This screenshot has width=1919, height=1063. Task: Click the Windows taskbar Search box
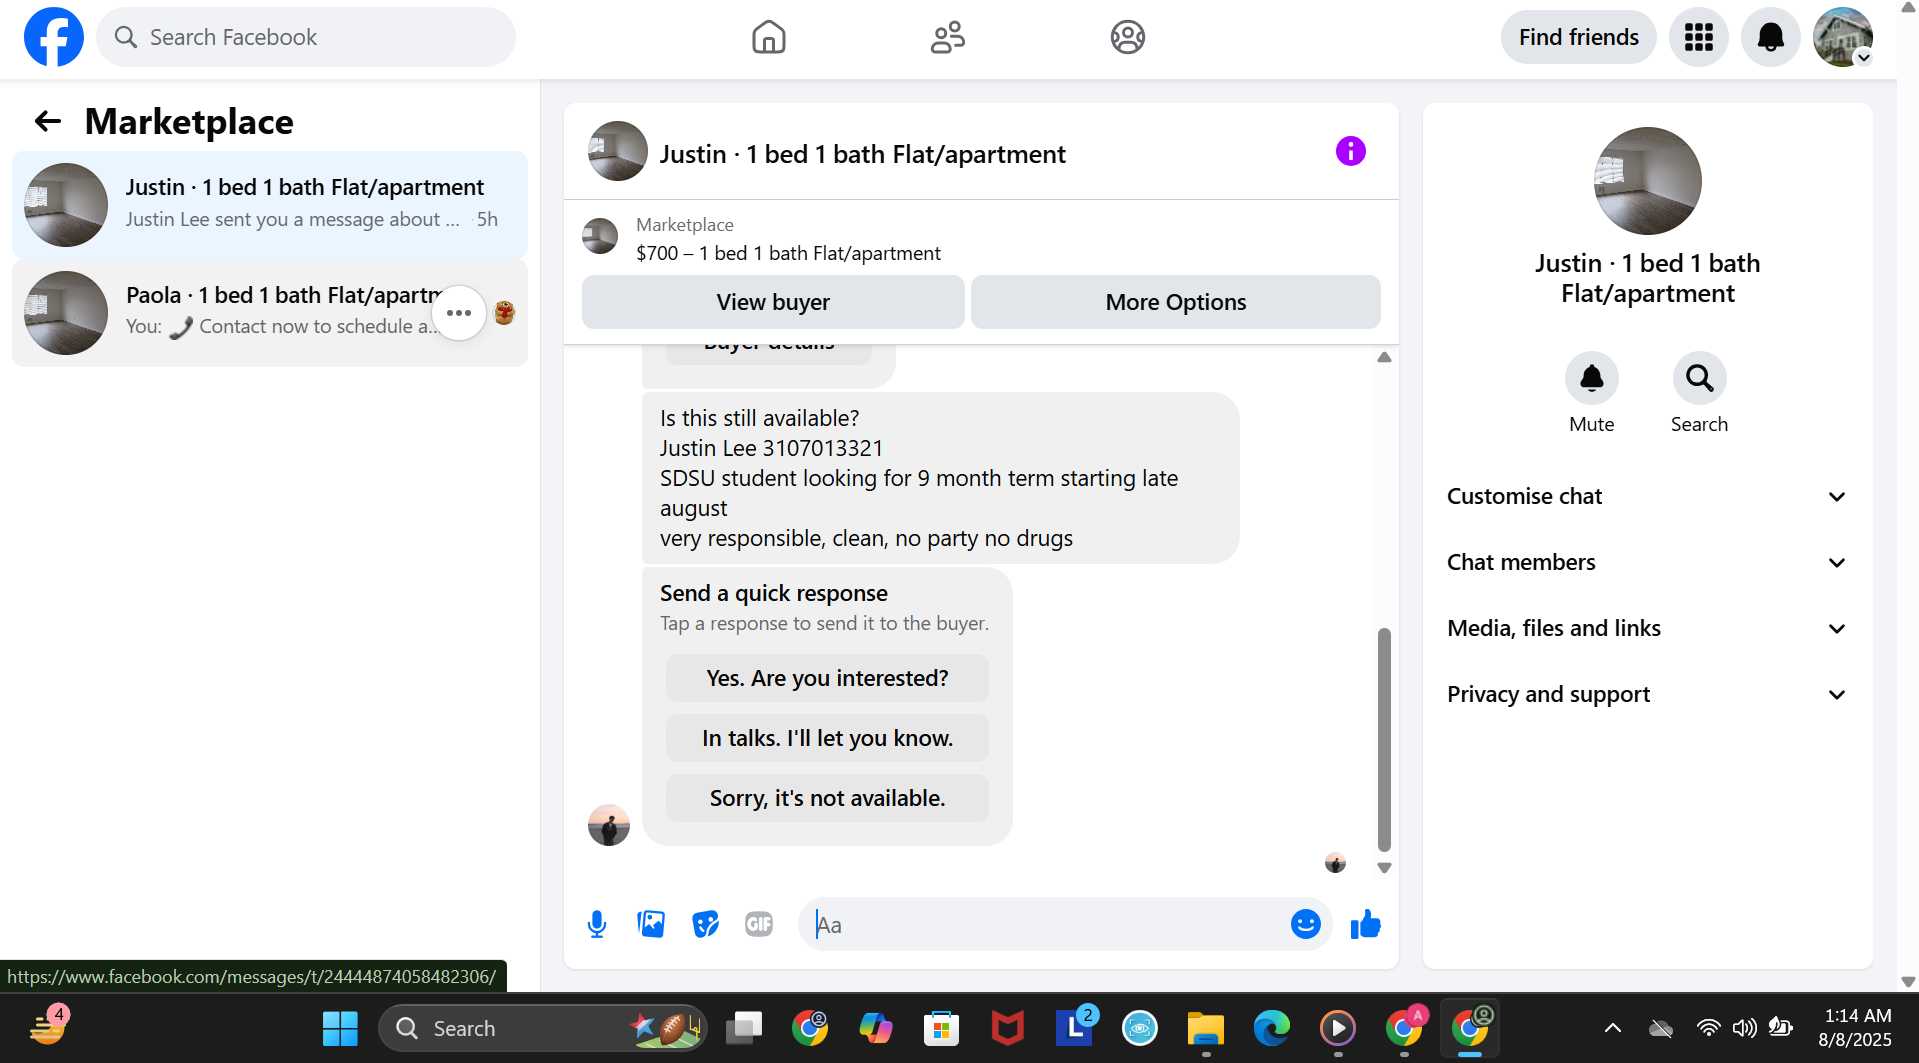pyautogui.click(x=541, y=1028)
